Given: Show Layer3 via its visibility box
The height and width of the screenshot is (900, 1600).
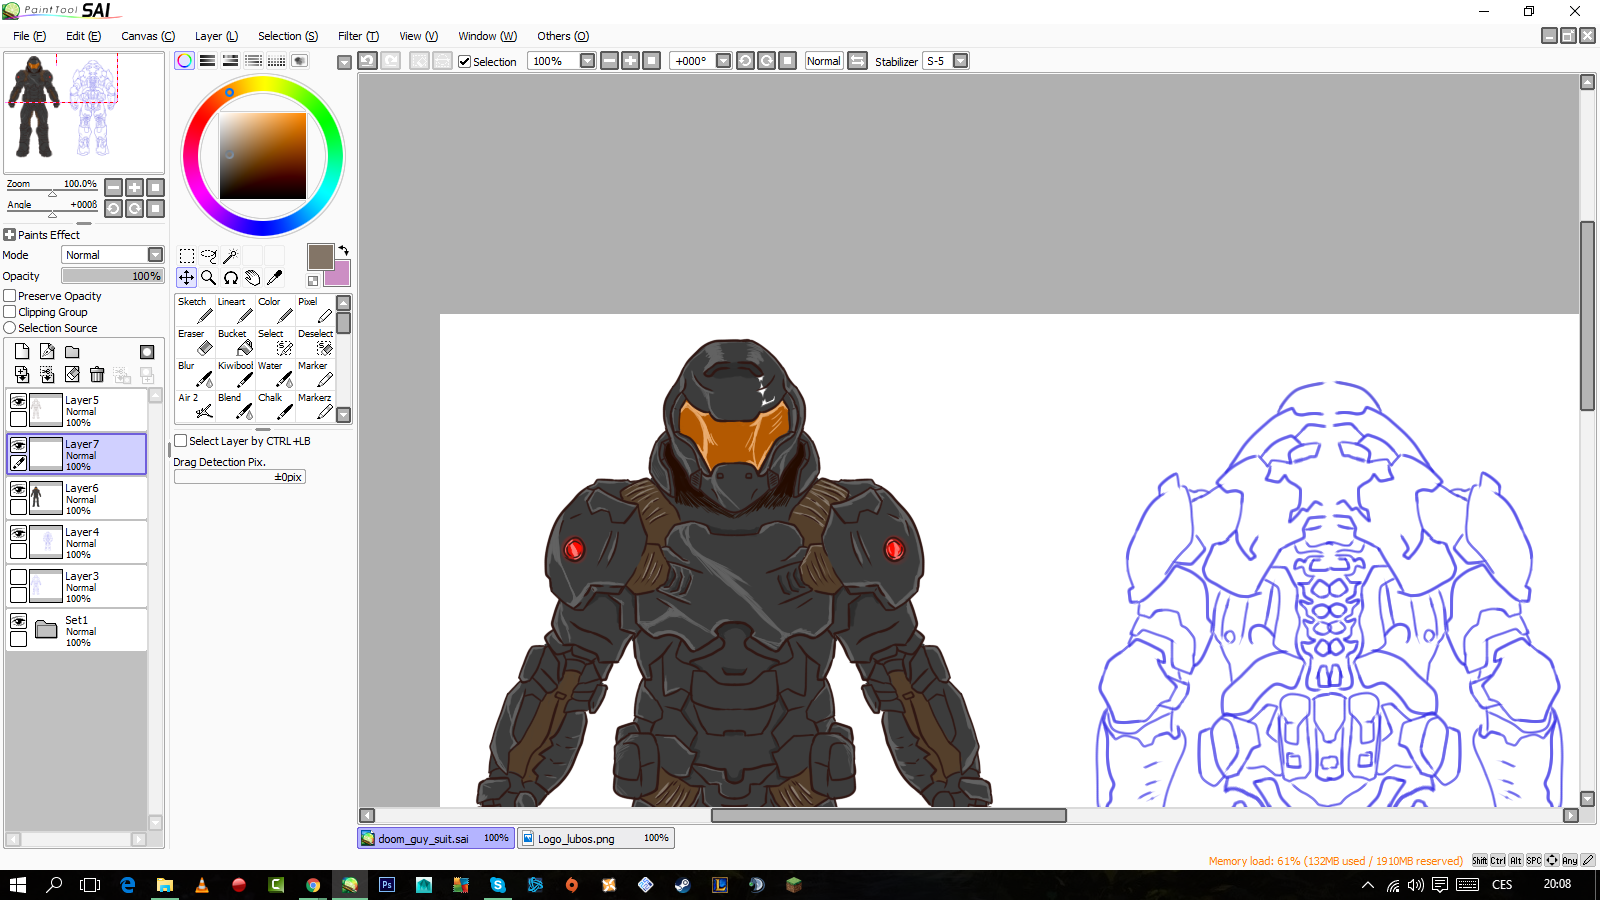Looking at the screenshot, I should (x=18, y=577).
